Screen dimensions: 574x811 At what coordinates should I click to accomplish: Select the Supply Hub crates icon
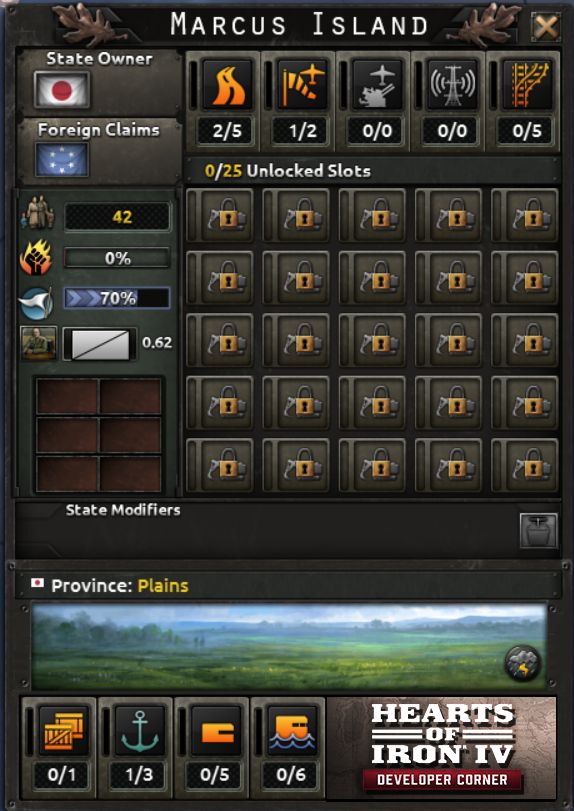click(x=63, y=731)
